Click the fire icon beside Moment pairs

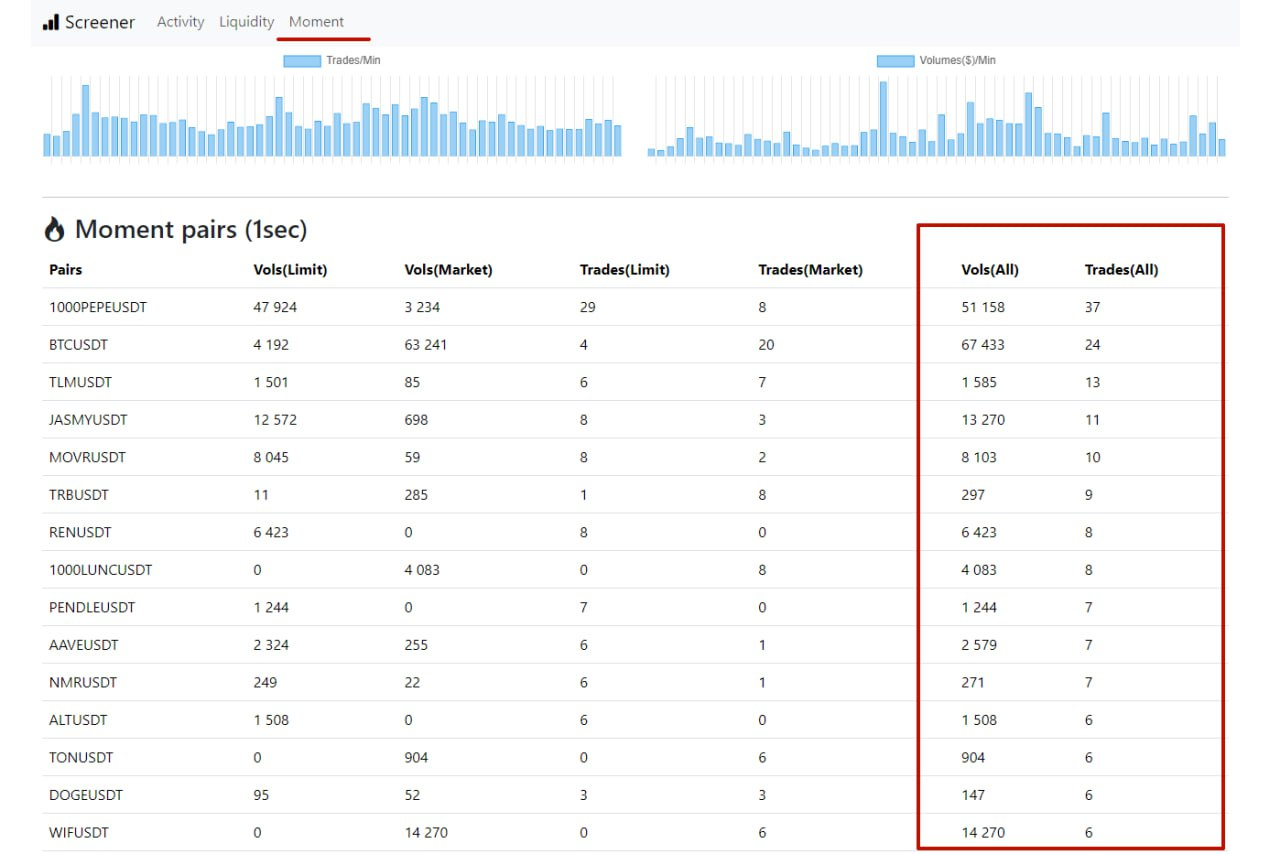pyautogui.click(x=54, y=230)
